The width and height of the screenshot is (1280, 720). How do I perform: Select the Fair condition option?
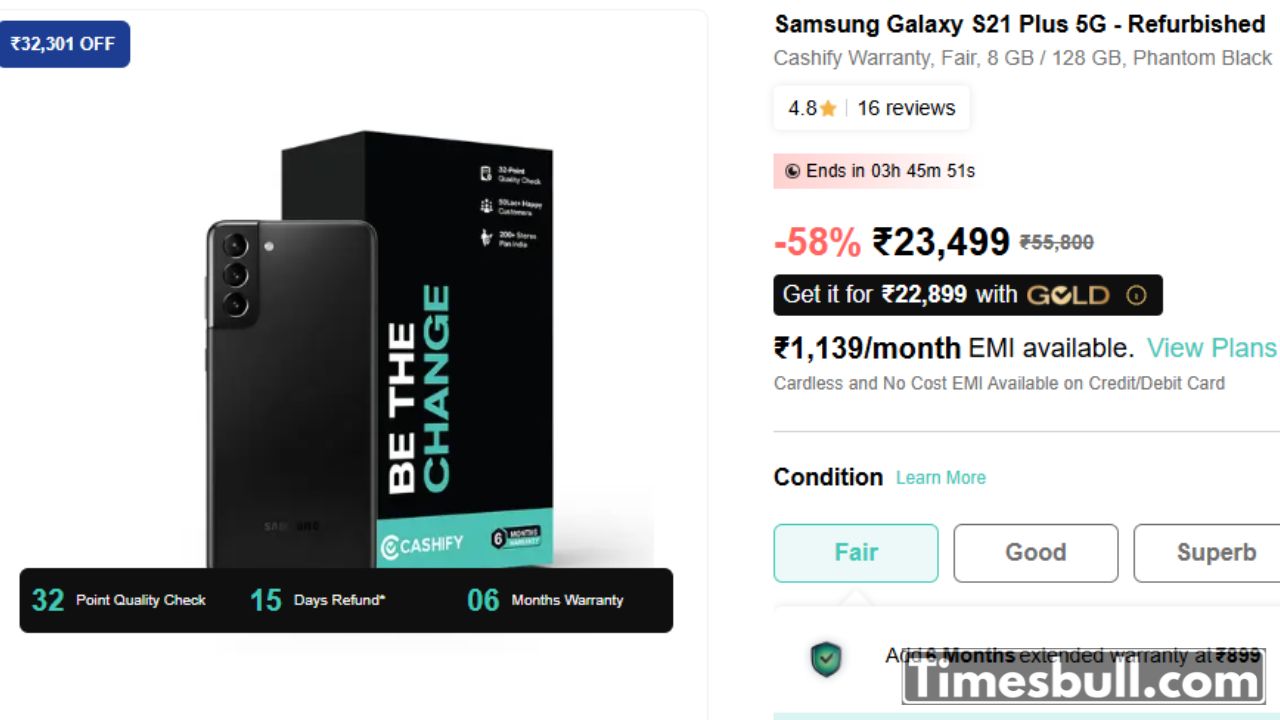click(856, 553)
